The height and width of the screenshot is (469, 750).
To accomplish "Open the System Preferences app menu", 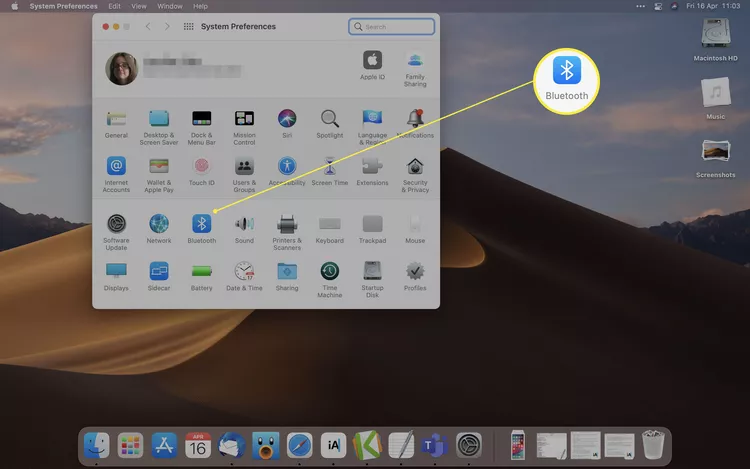I will 63,6.
